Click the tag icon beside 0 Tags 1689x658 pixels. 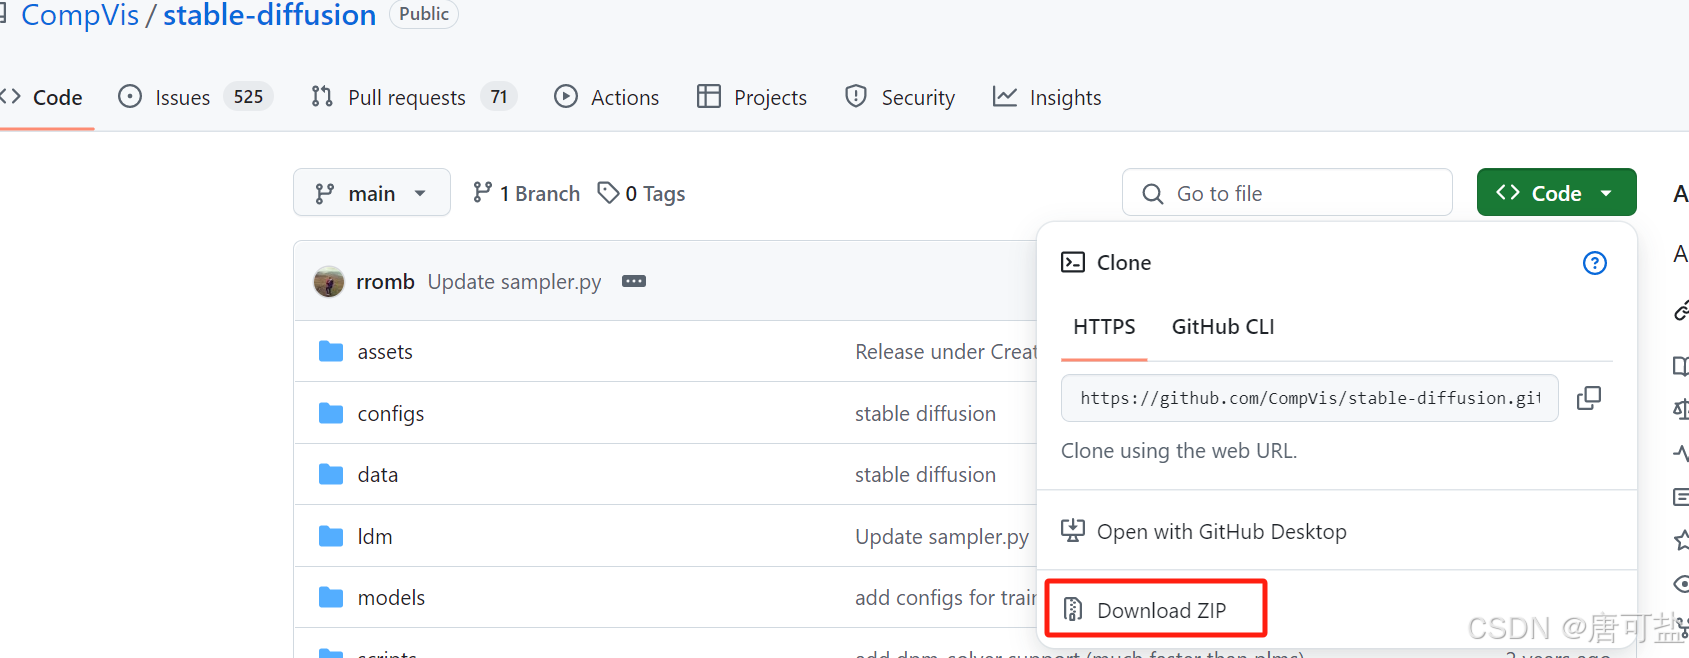point(608,192)
